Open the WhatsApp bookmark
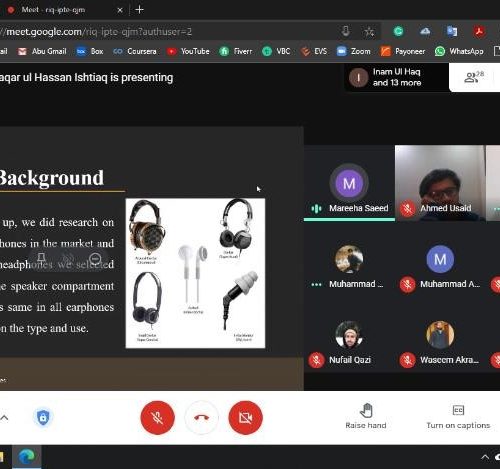The image size is (500, 469). coord(459,51)
